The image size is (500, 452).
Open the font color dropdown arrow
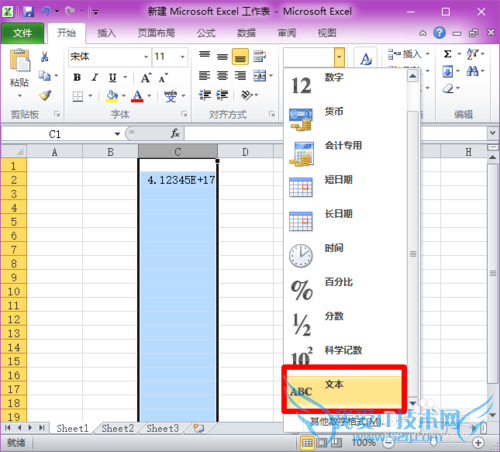click(149, 96)
